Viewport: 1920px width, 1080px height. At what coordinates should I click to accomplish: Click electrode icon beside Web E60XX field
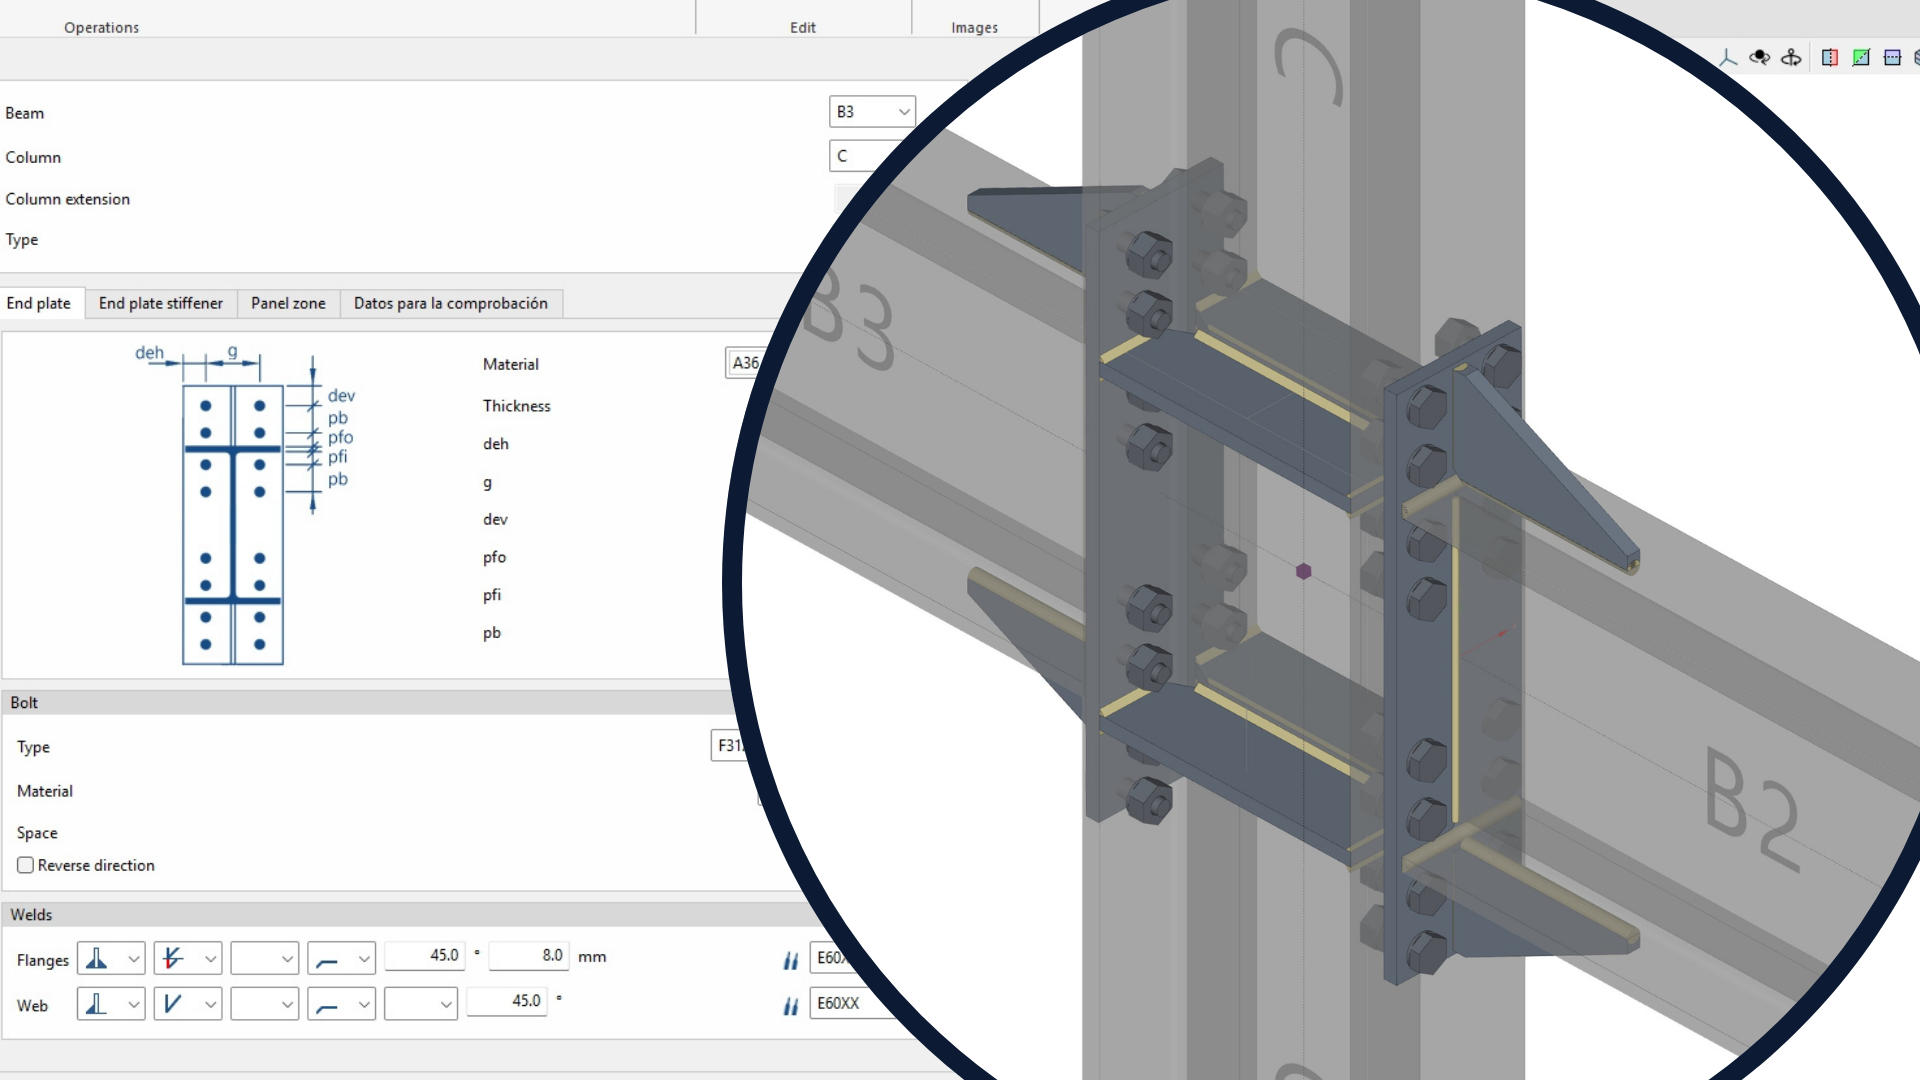tap(791, 1005)
